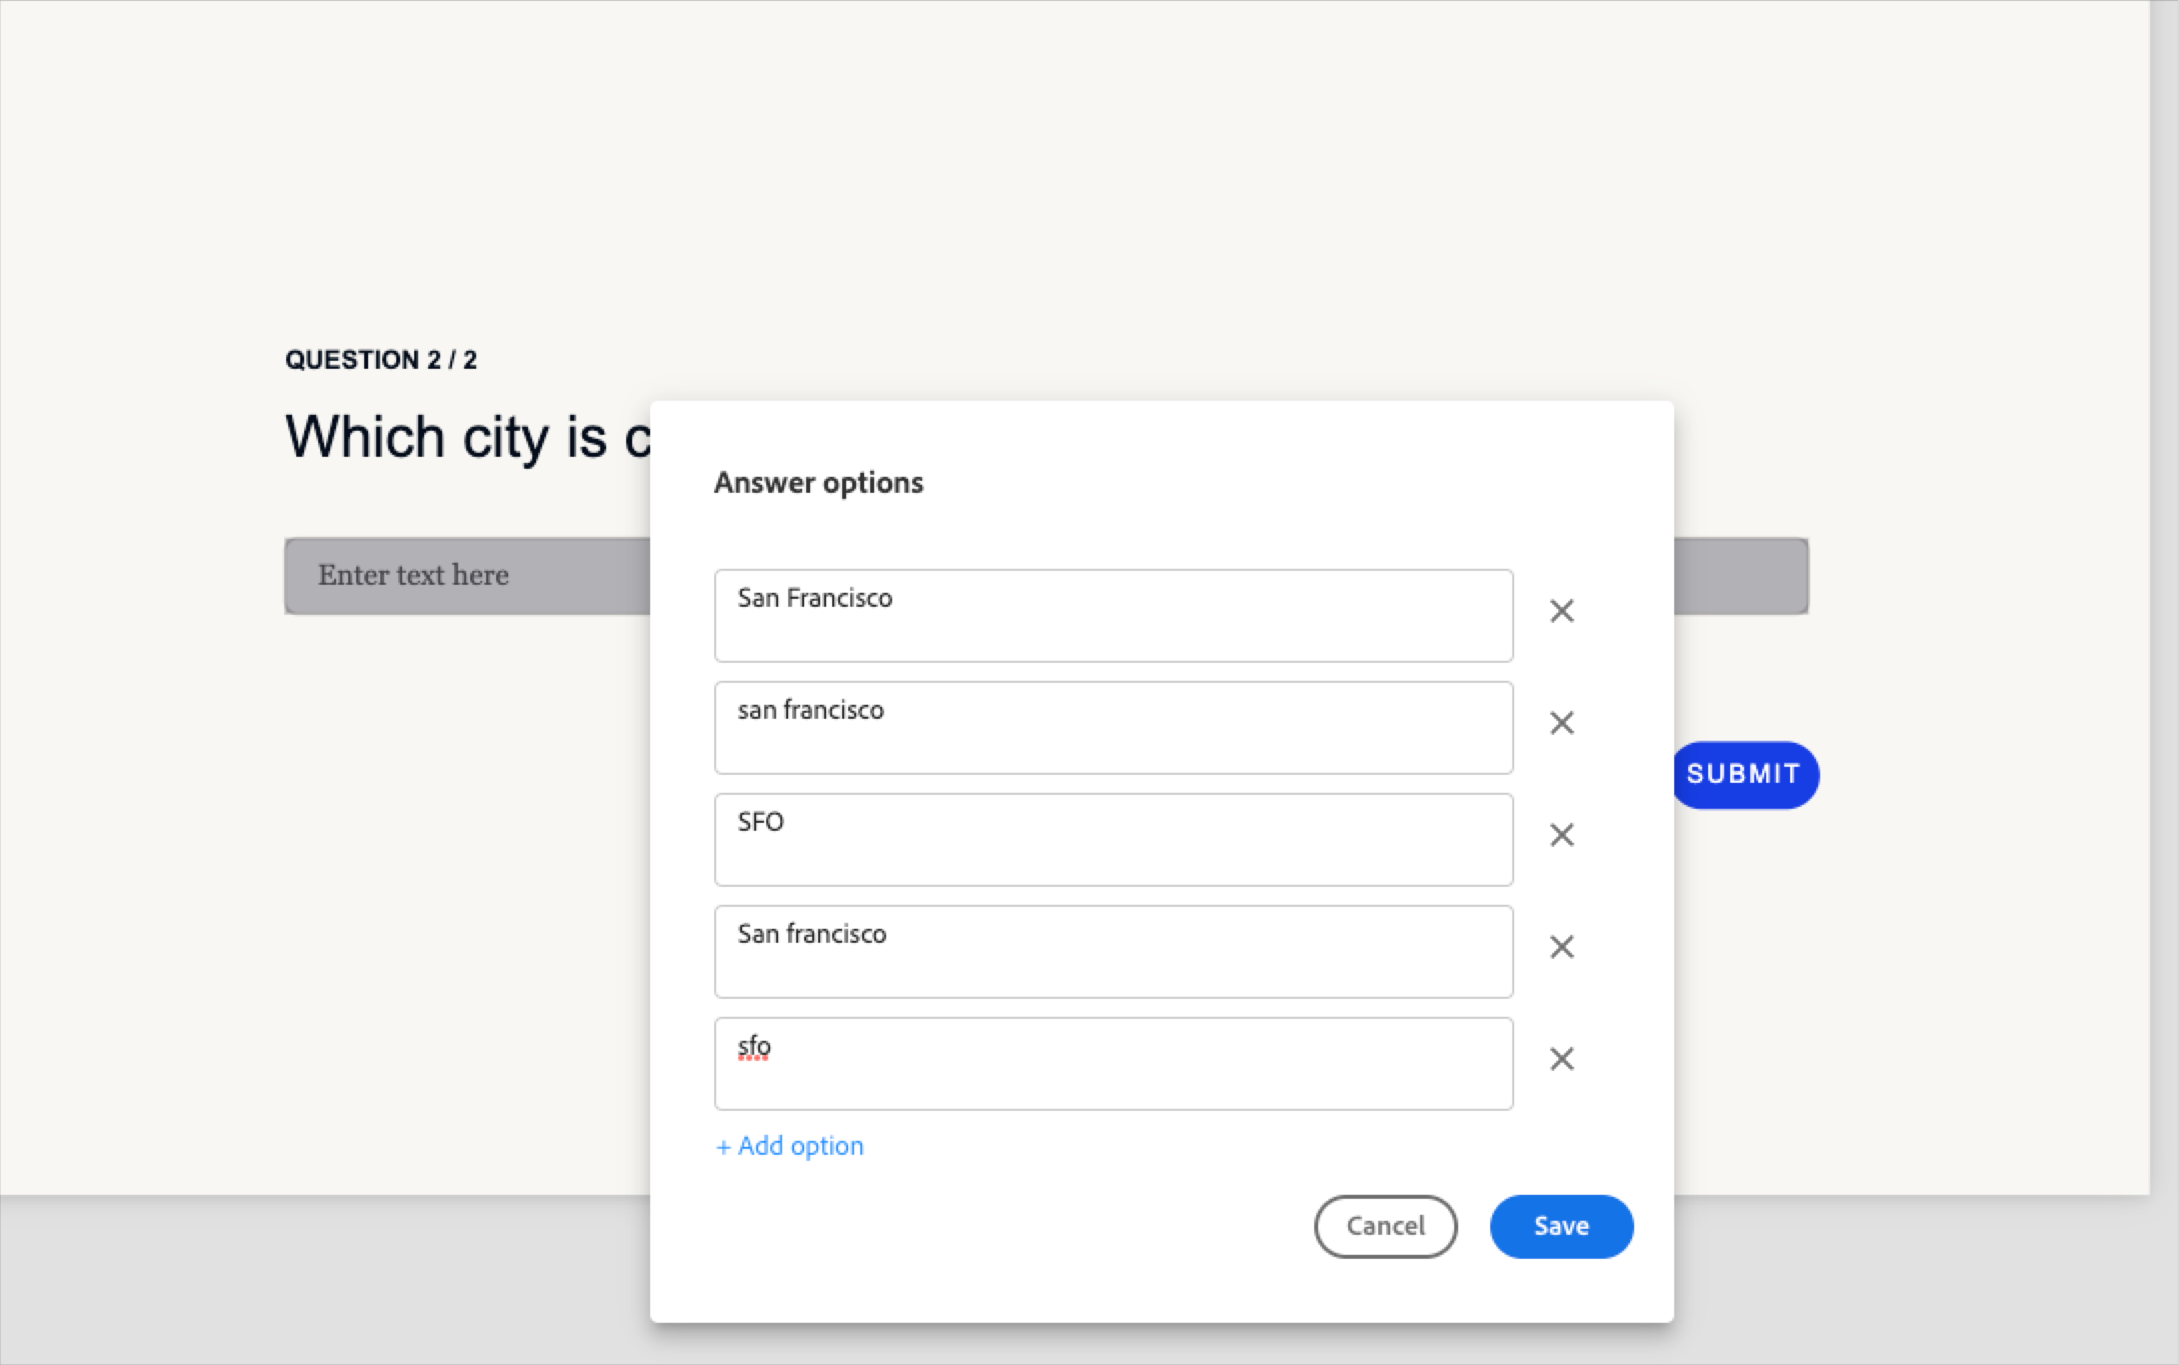Focus the uppercase 'SFO' option field
The width and height of the screenshot is (2179, 1365).
point(1112,839)
